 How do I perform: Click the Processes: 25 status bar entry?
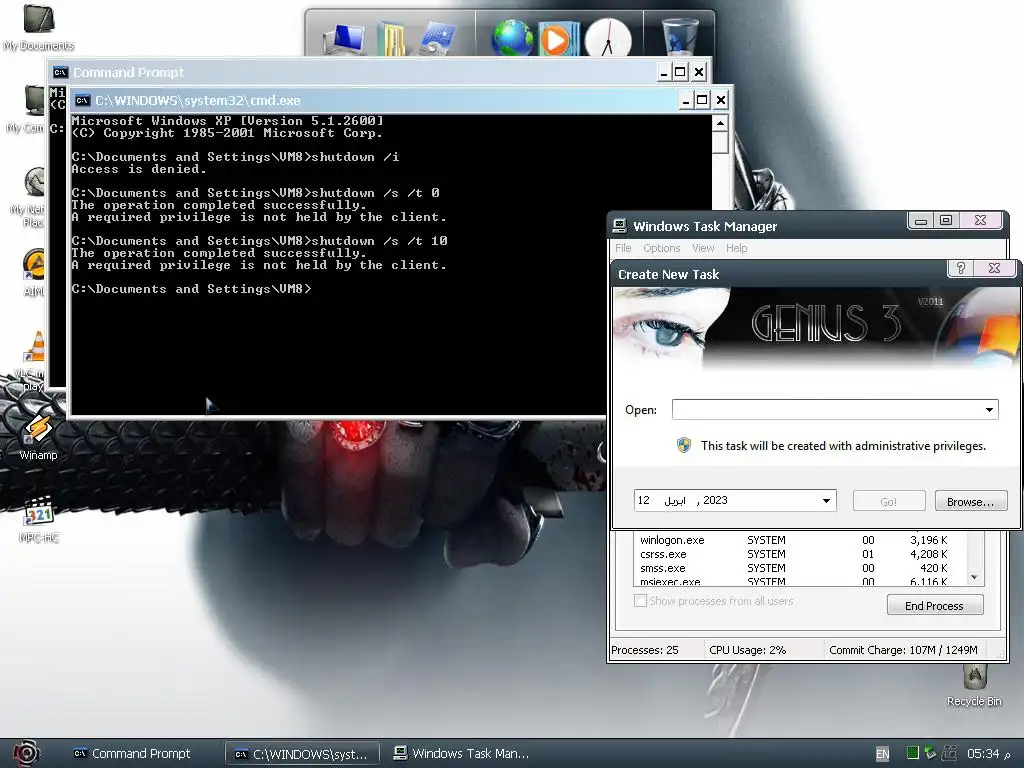pos(645,650)
